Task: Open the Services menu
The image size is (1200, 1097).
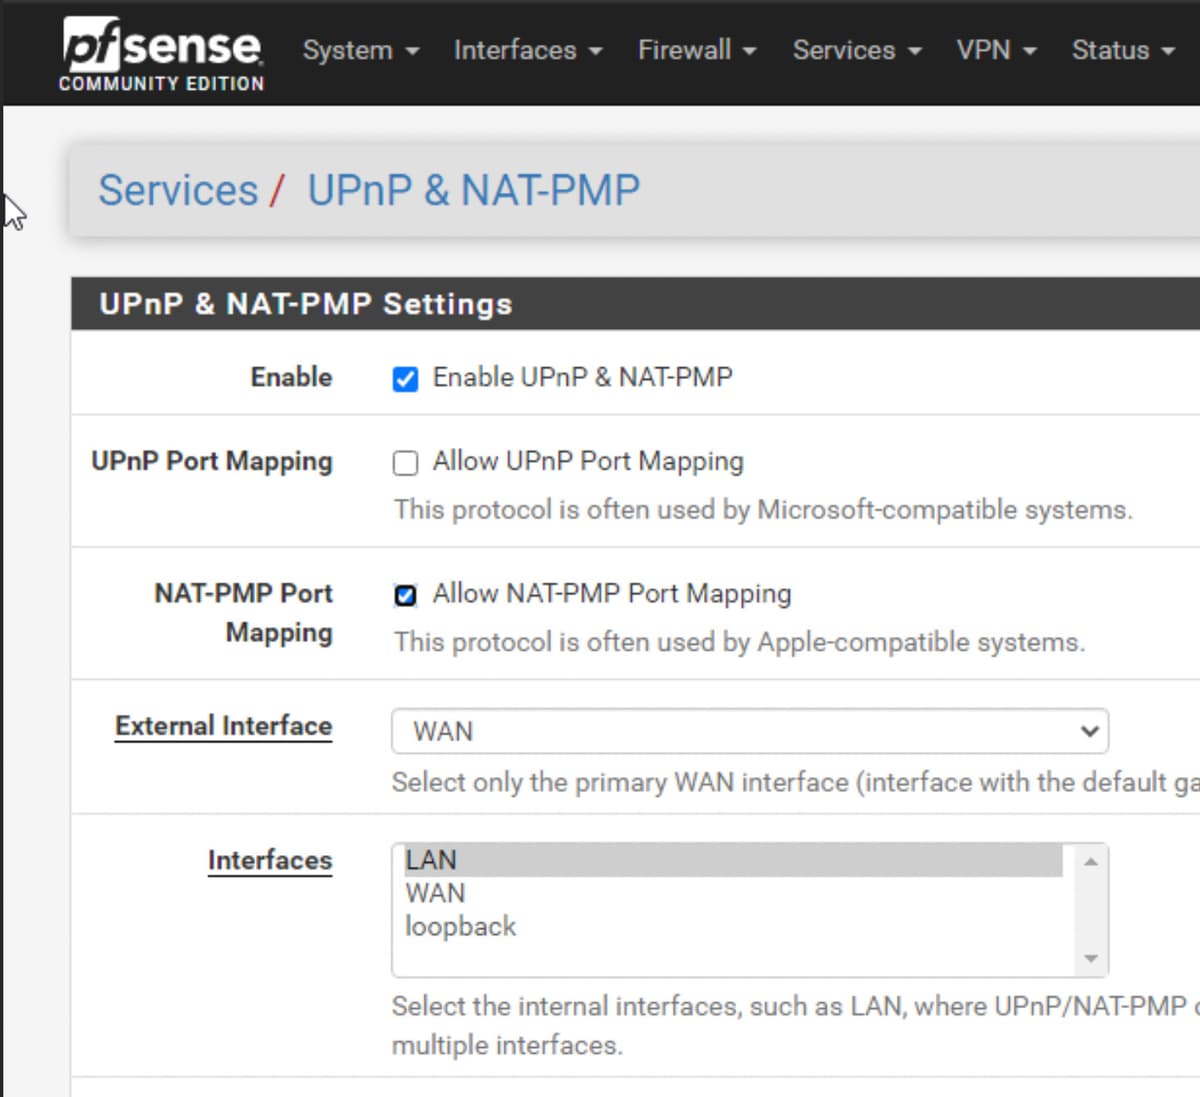Action: (x=845, y=50)
